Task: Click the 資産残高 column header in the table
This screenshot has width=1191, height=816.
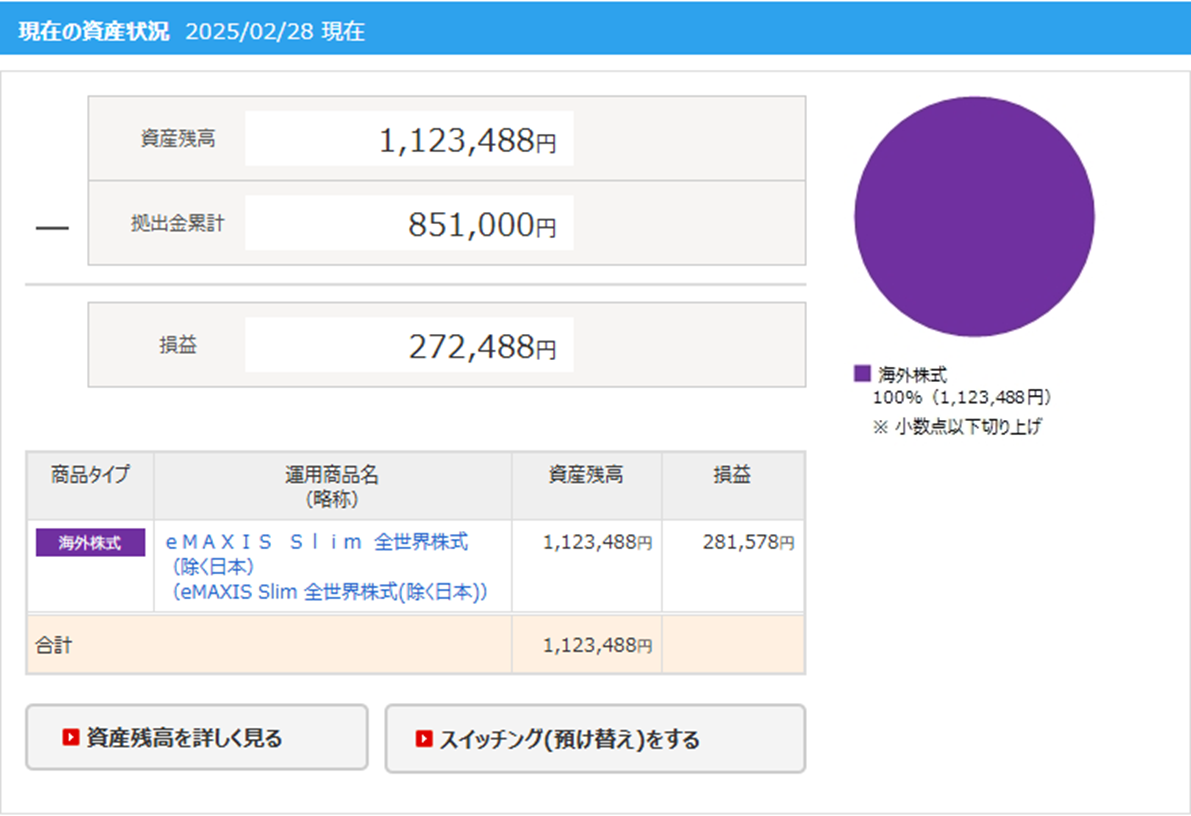Action: pos(586,475)
